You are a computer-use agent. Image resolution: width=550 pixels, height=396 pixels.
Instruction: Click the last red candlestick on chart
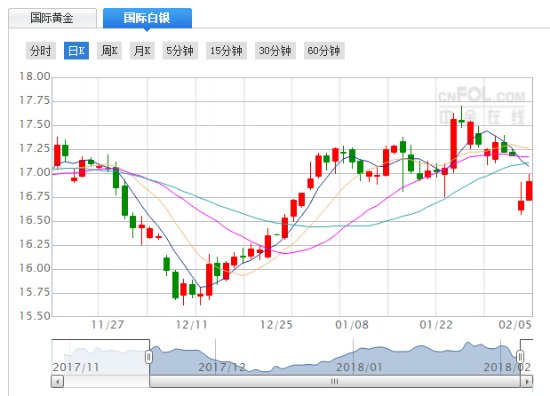tap(529, 191)
